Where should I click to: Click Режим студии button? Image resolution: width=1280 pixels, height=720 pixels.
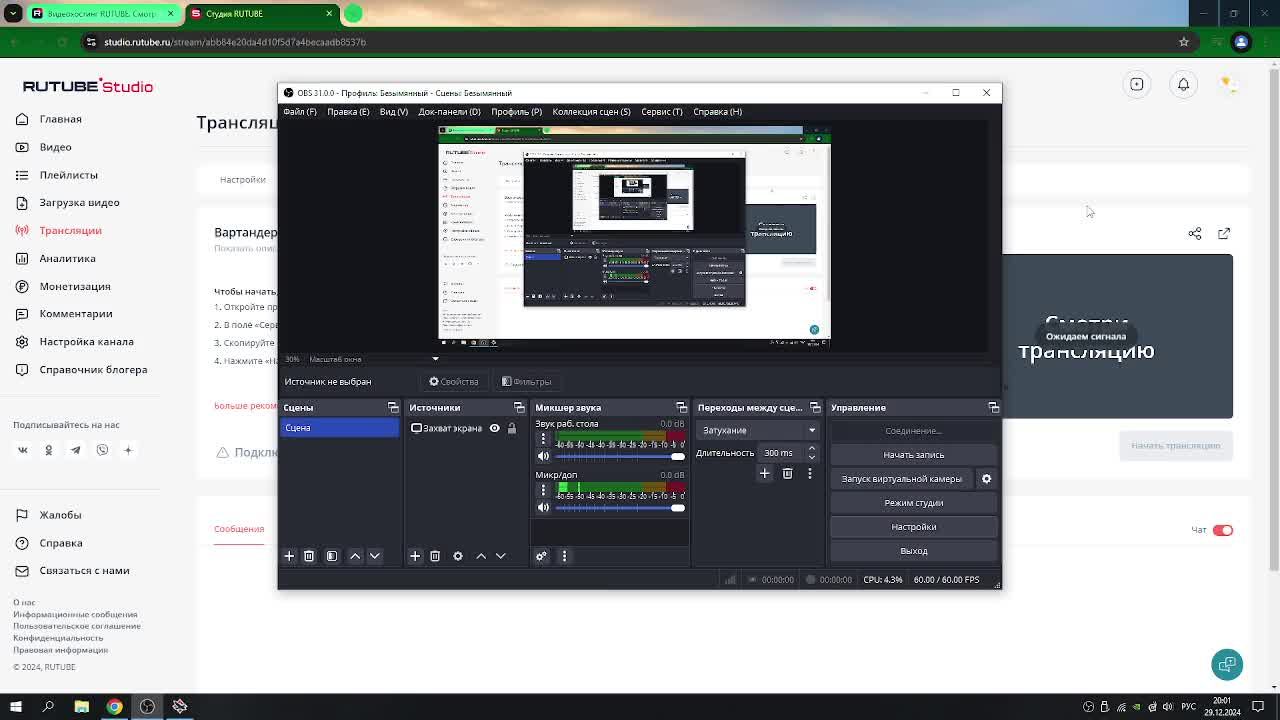pos(914,503)
